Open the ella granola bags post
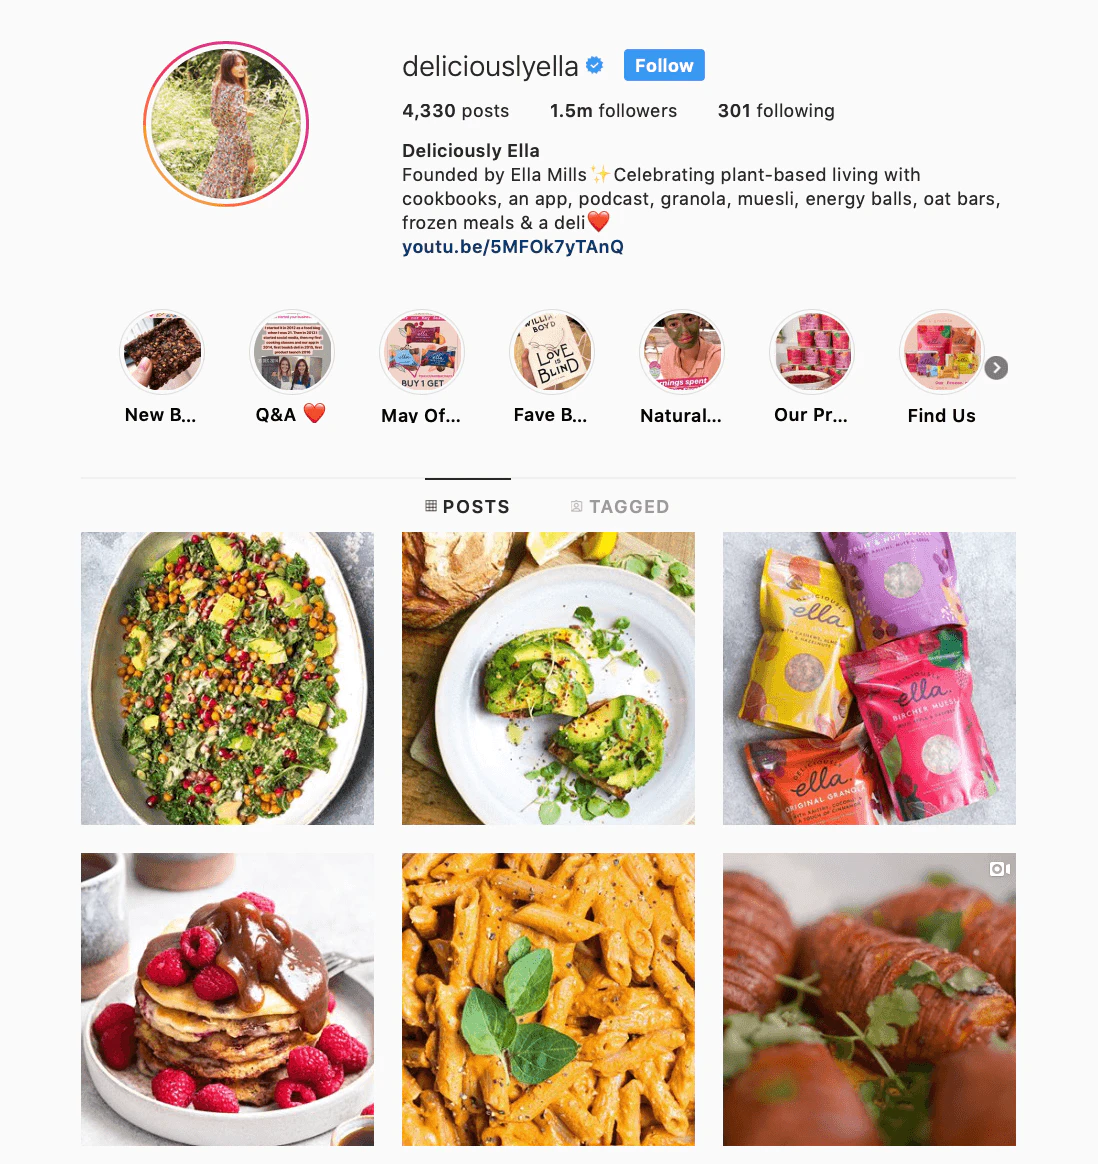1098x1164 pixels. pyautogui.click(x=869, y=678)
